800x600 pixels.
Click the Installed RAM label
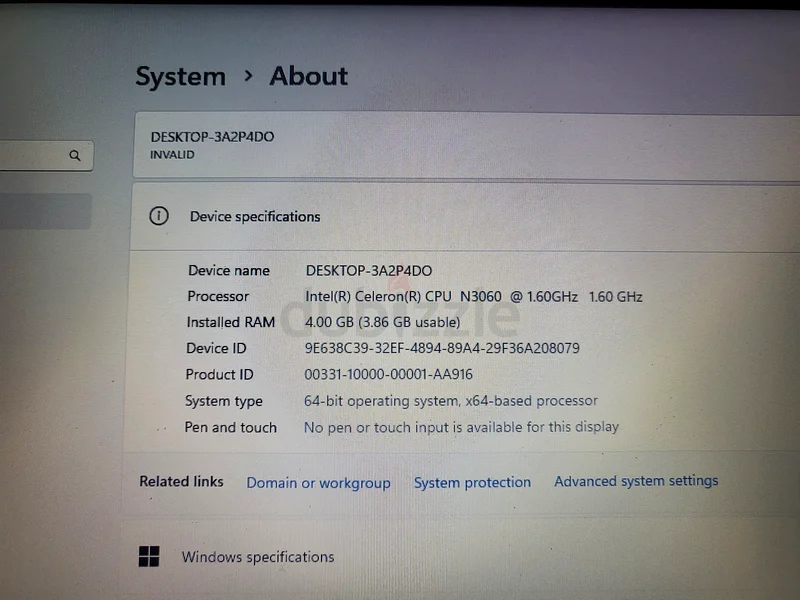click(x=231, y=322)
